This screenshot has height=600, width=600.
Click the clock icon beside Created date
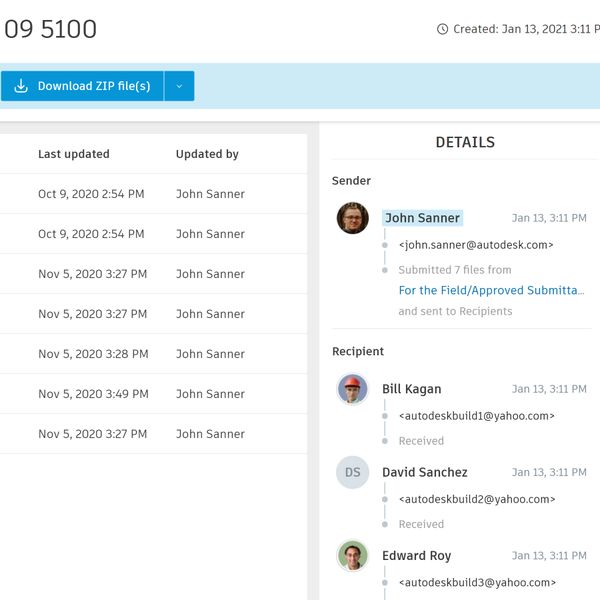pos(443,30)
